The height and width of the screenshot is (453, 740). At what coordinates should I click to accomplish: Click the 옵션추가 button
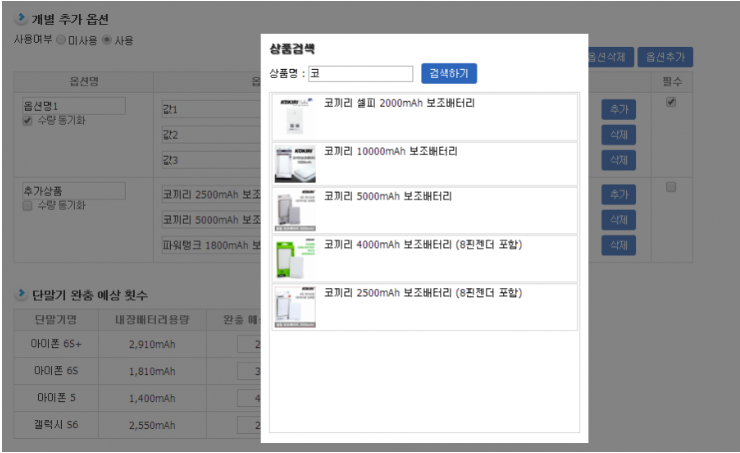(x=666, y=57)
